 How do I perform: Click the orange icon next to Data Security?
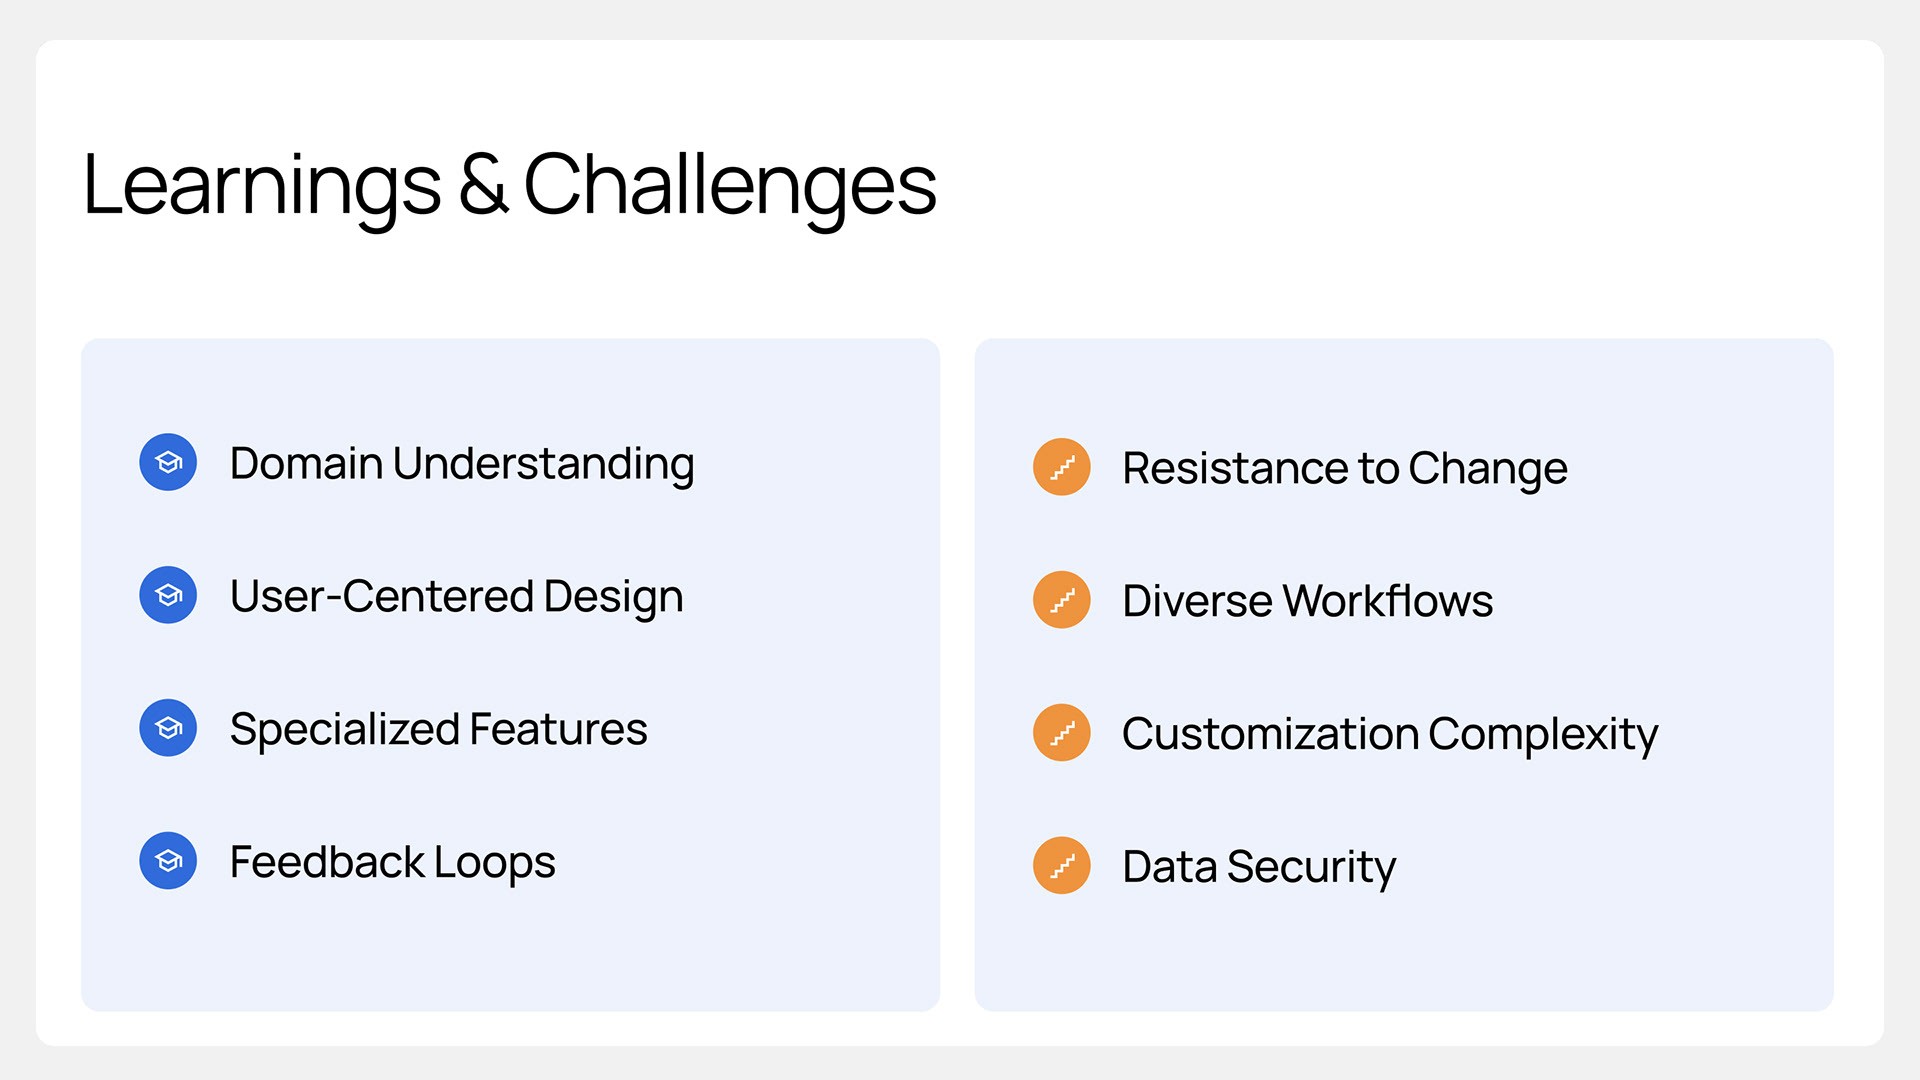point(1062,866)
